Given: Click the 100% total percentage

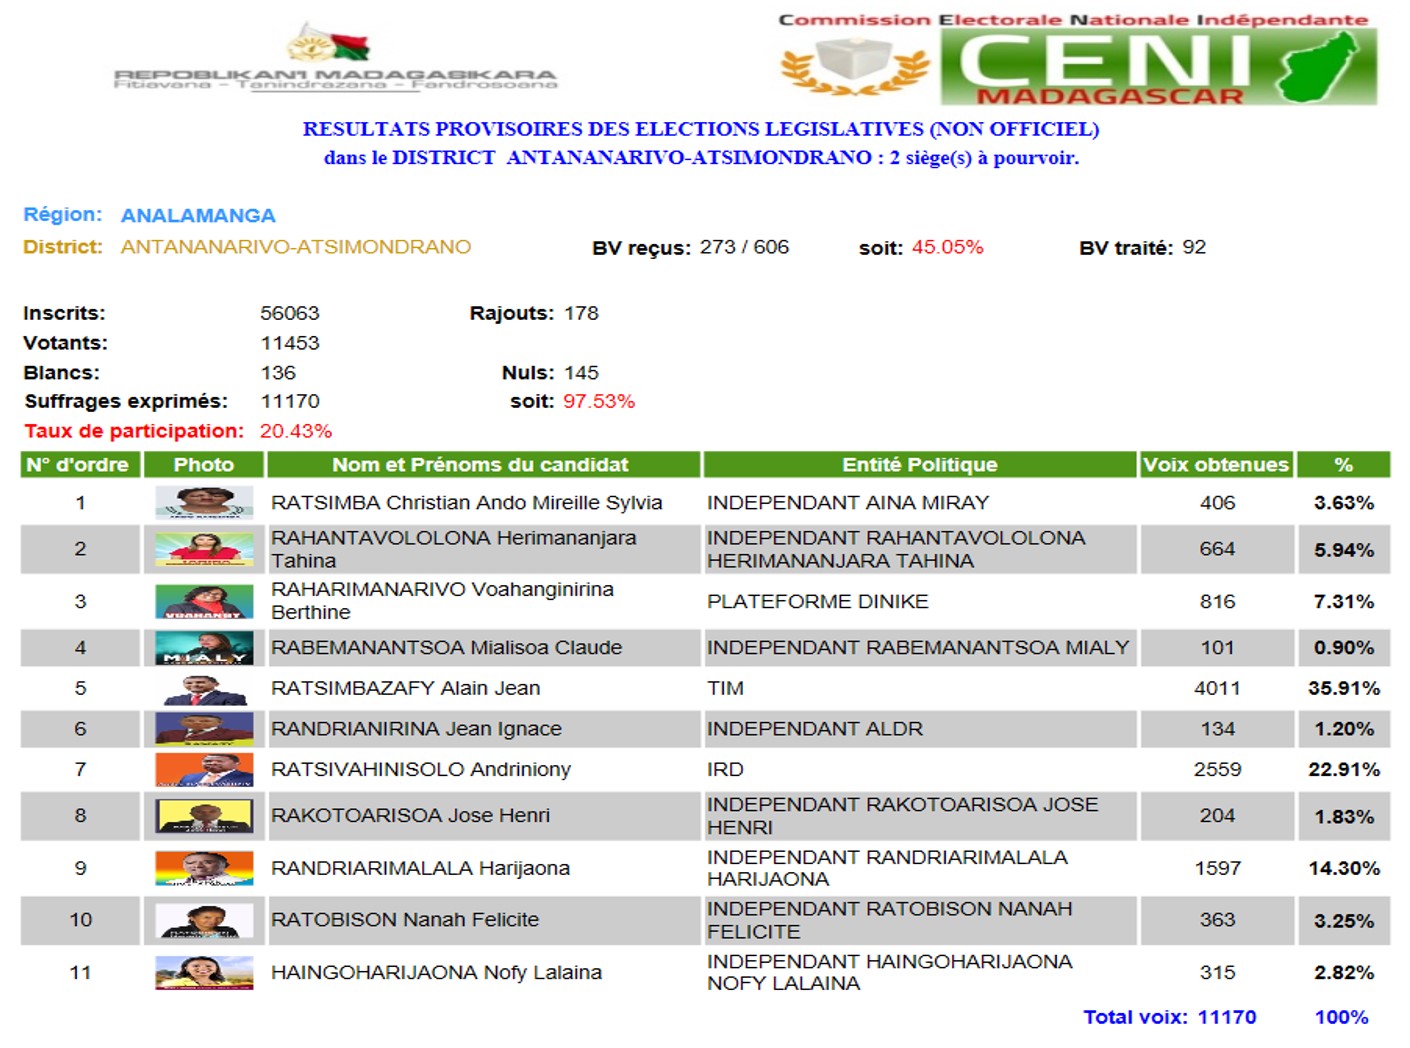Looking at the screenshot, I should tap(1342, 1017).
